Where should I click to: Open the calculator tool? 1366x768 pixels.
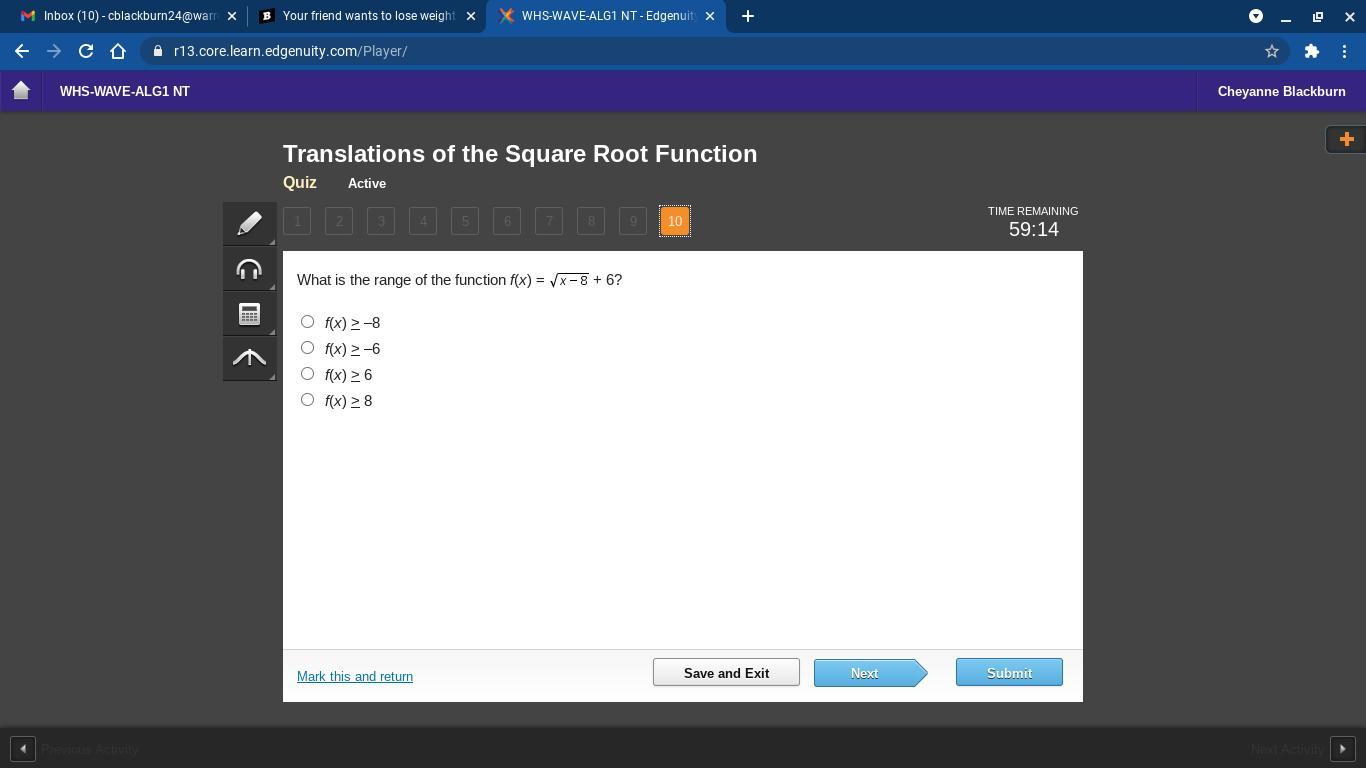click(x=249, y=314)
